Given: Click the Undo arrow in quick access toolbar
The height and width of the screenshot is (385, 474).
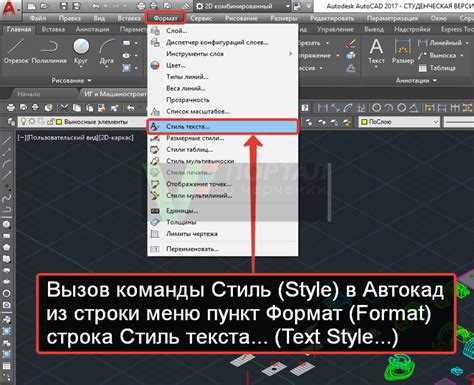Looking at the screenshot, I should click(95, 6).
